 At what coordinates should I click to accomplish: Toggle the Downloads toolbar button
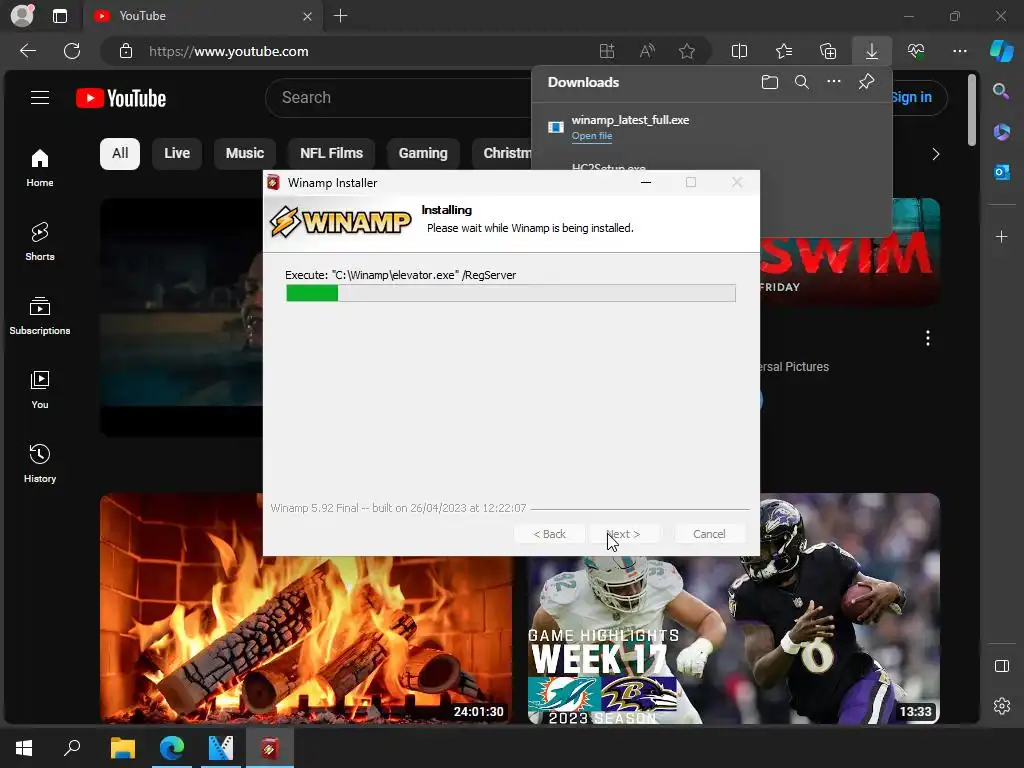(x=872, y=51)
